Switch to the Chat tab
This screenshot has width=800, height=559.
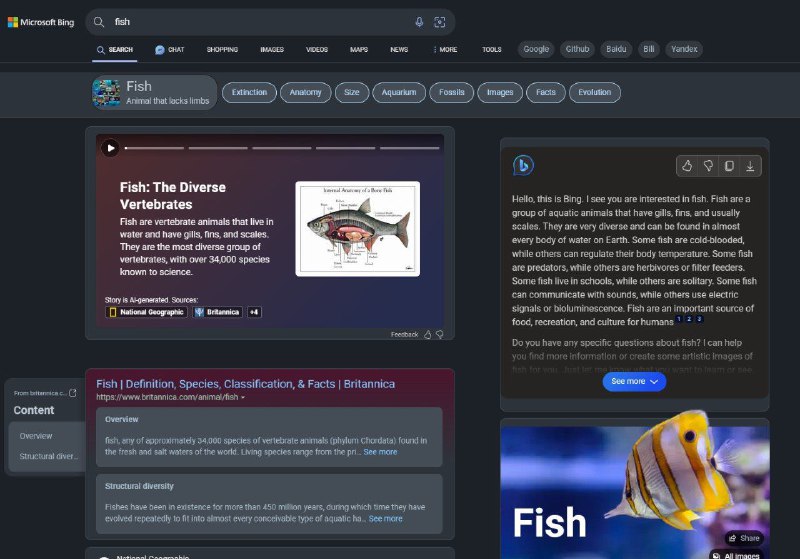170,49
